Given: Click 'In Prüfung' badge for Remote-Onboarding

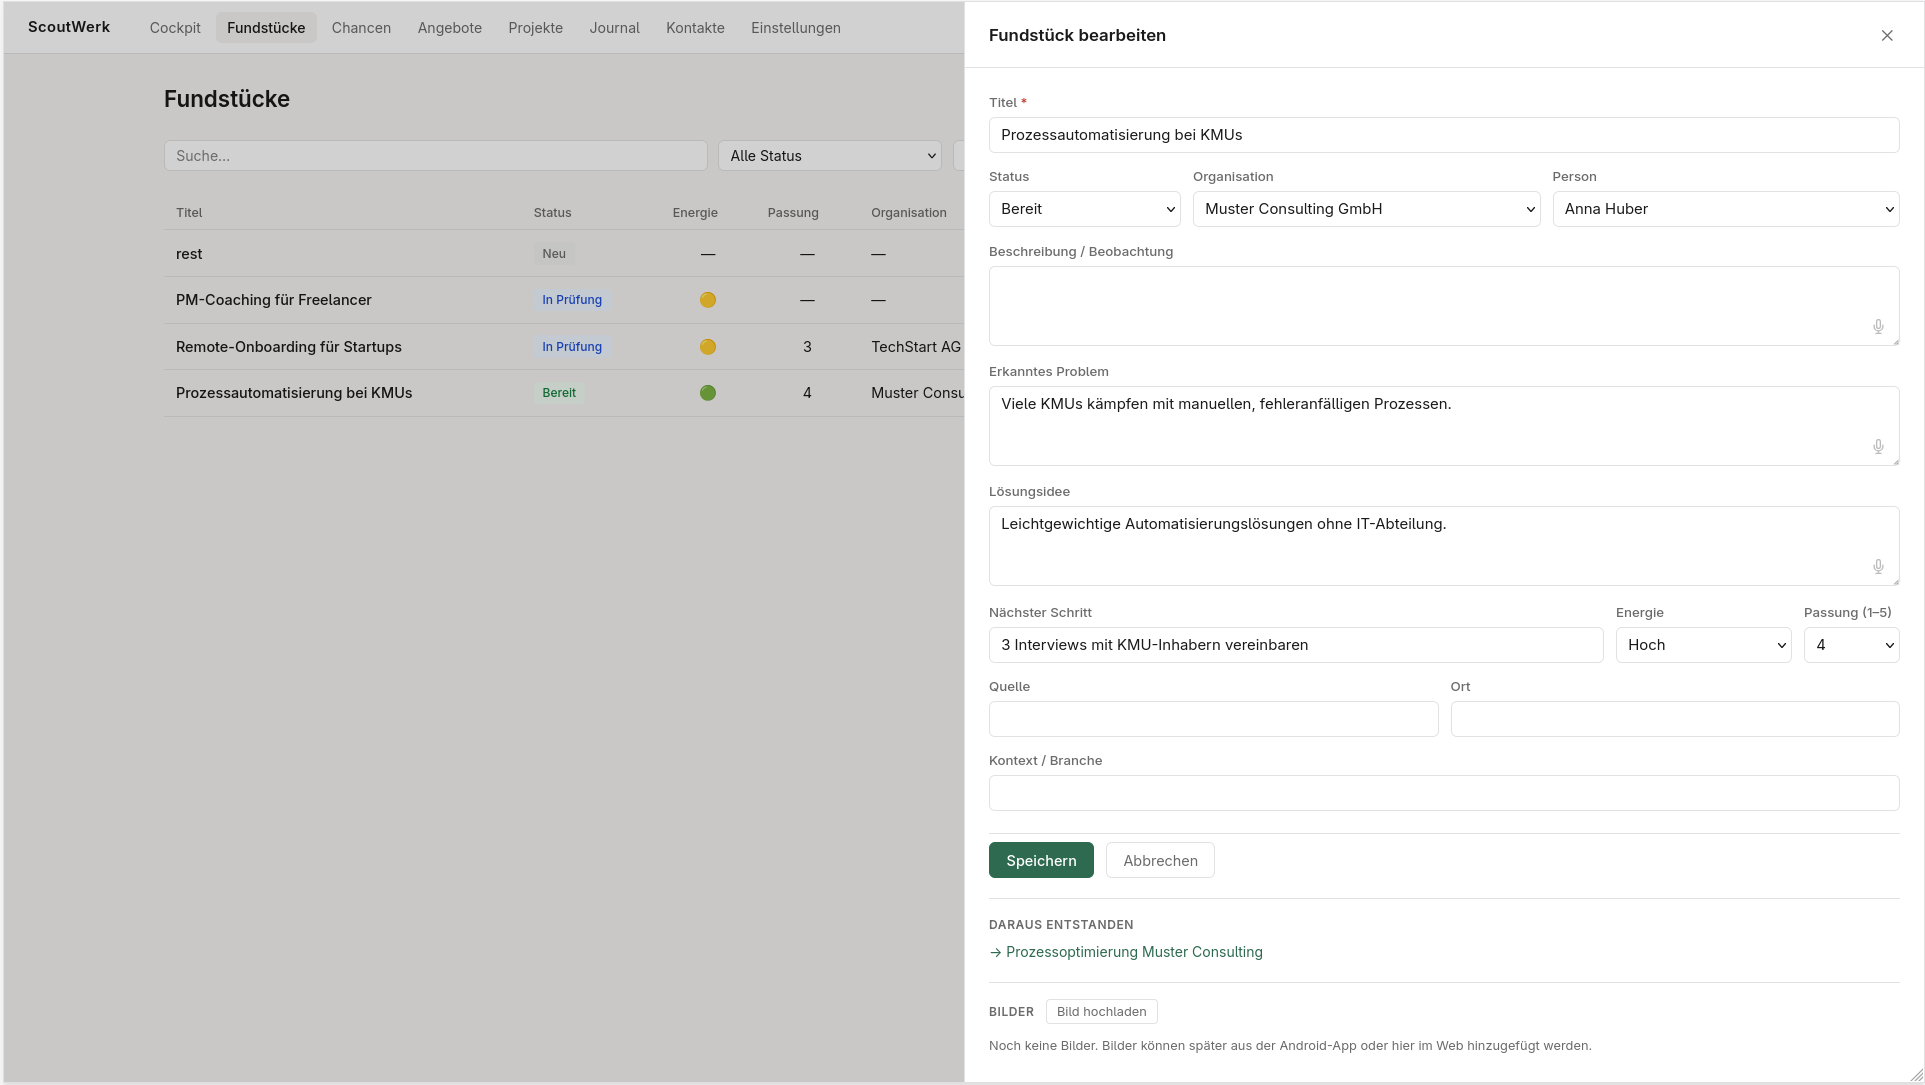Looking at the screenshot, I should click(x=572, y=347).
